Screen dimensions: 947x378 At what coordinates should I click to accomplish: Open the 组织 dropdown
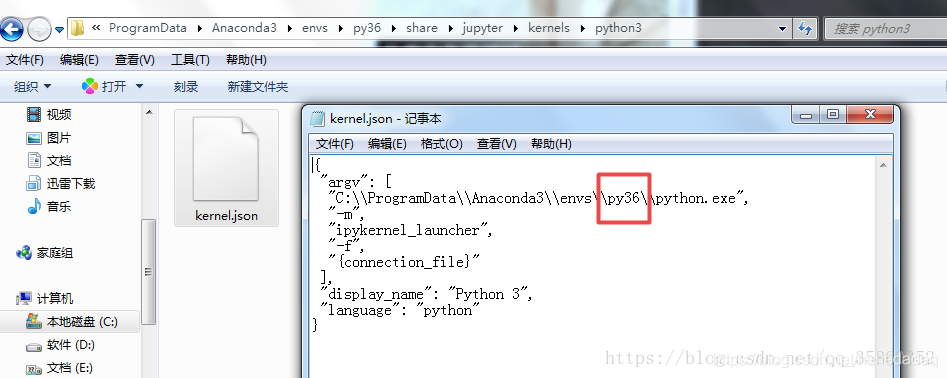[33, 87]
